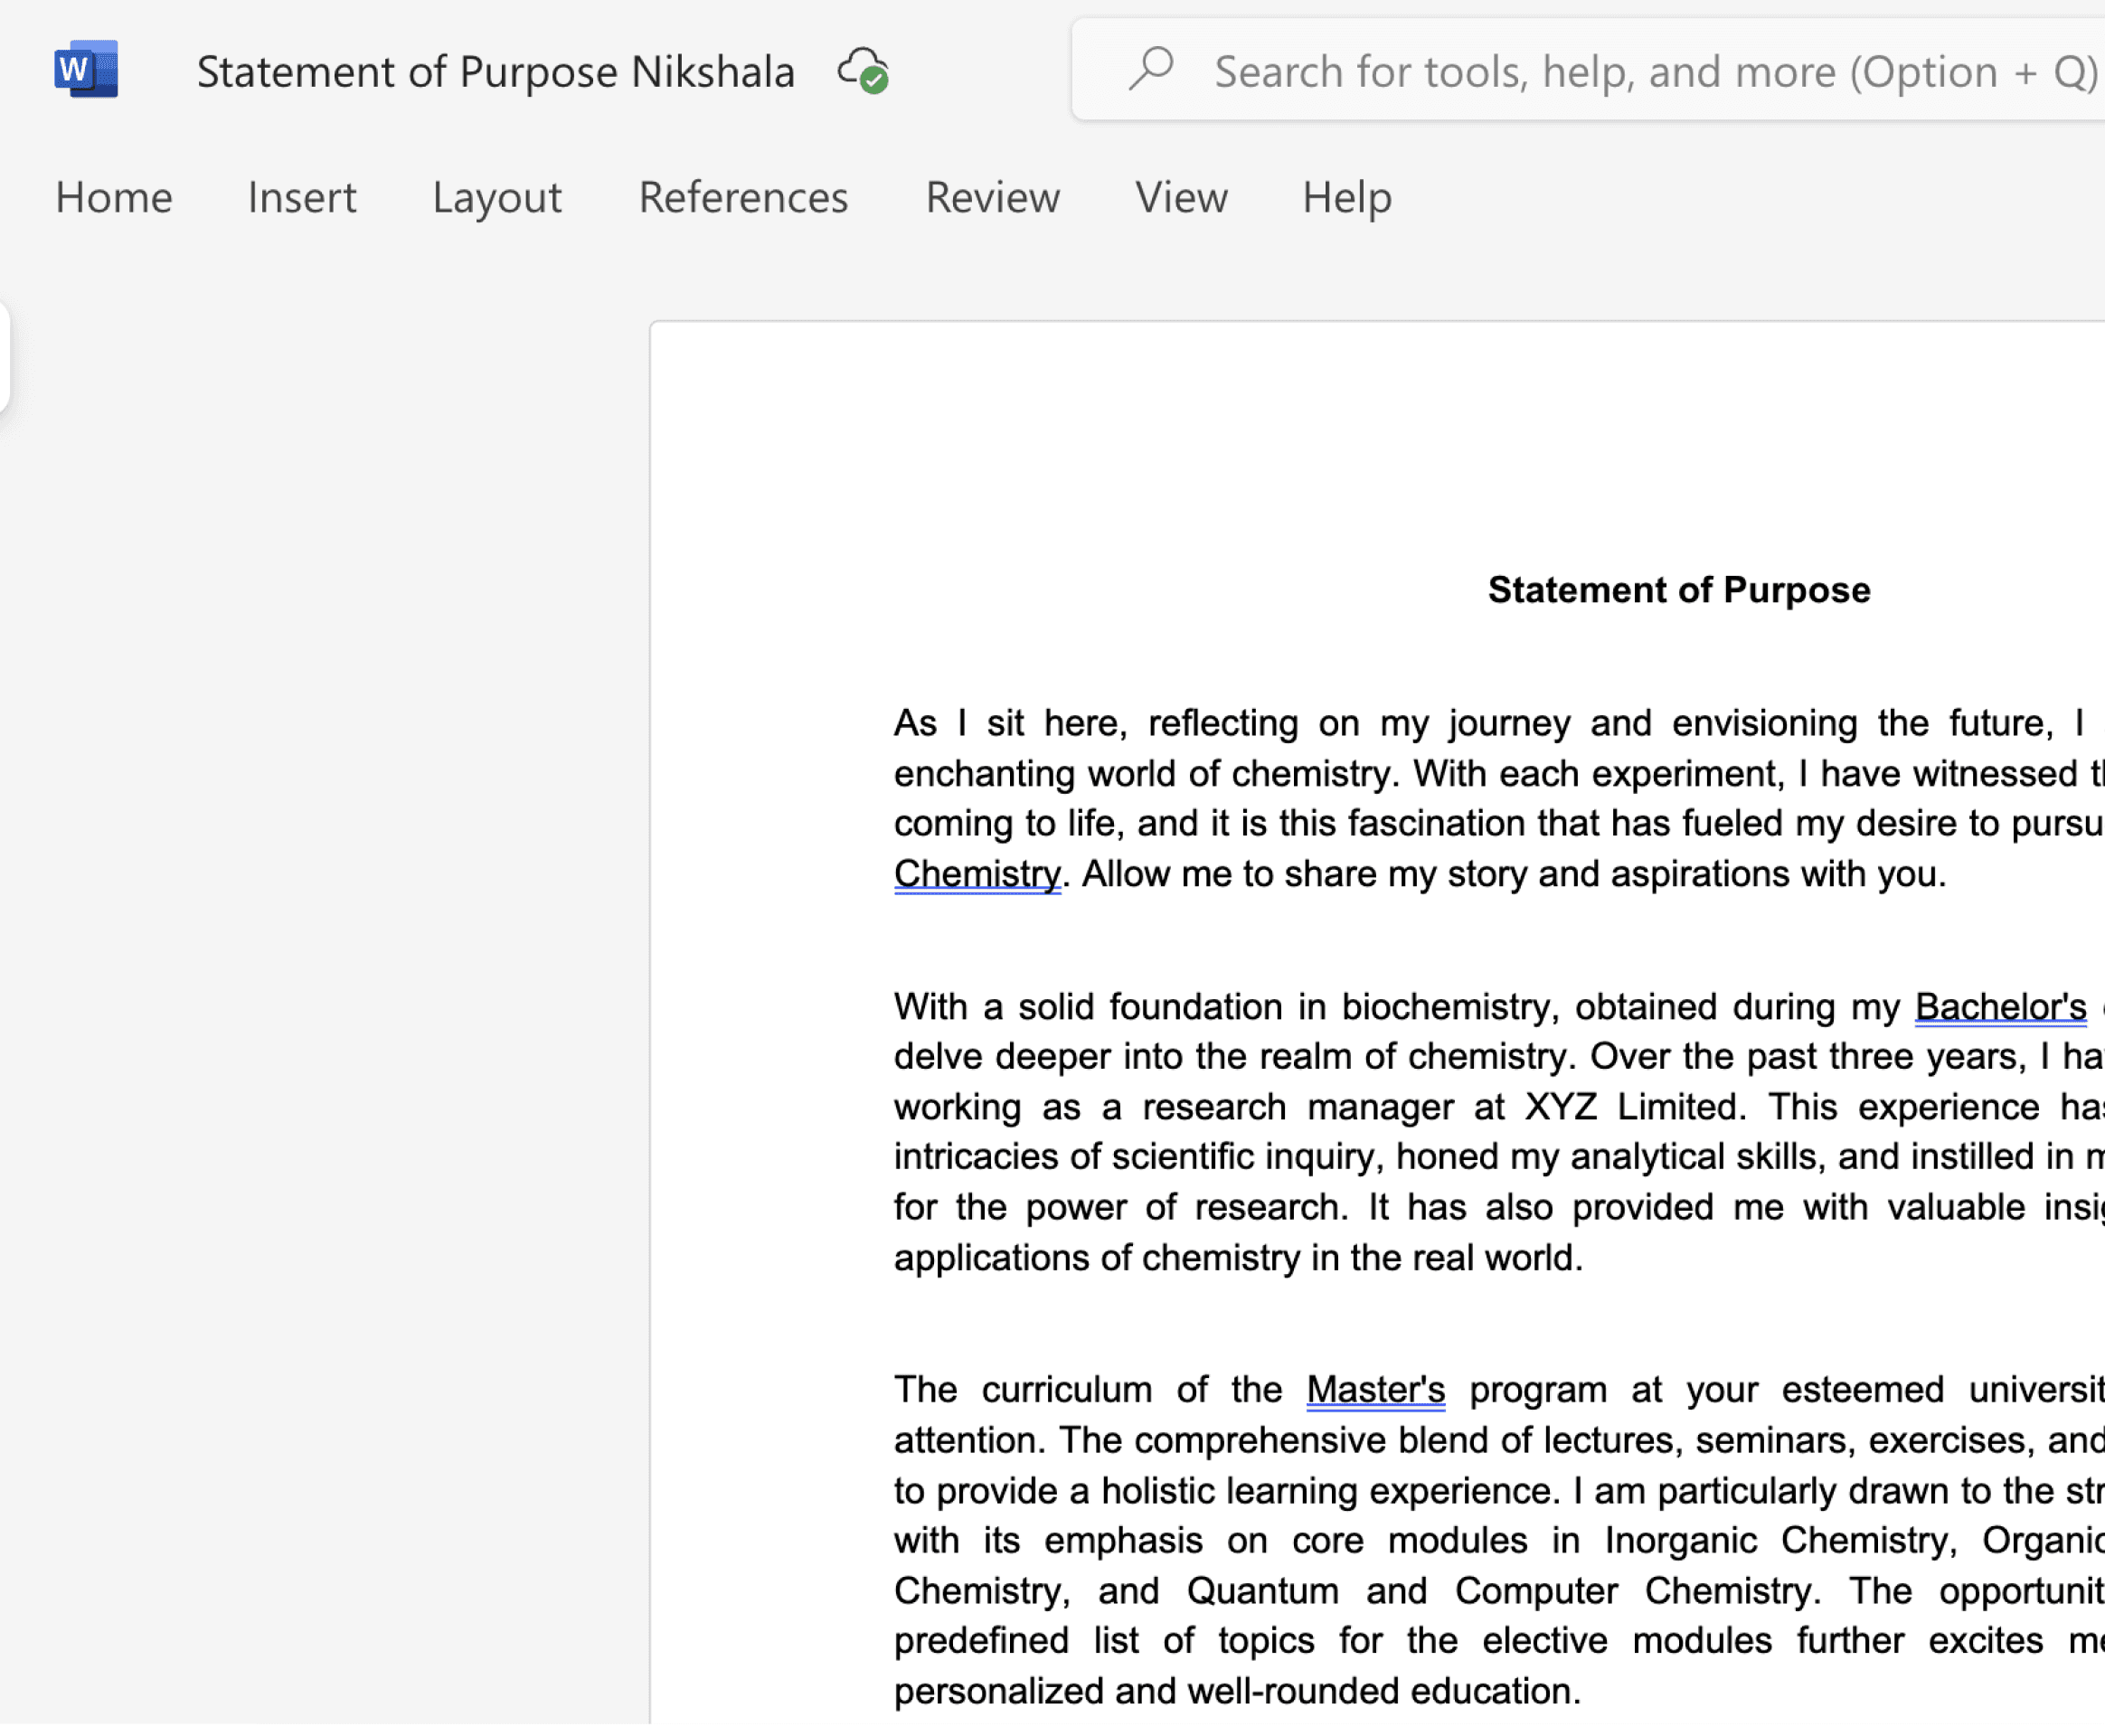Go to the Review tab
The height and width of the screenshot is (1736, 2105).
992,197
